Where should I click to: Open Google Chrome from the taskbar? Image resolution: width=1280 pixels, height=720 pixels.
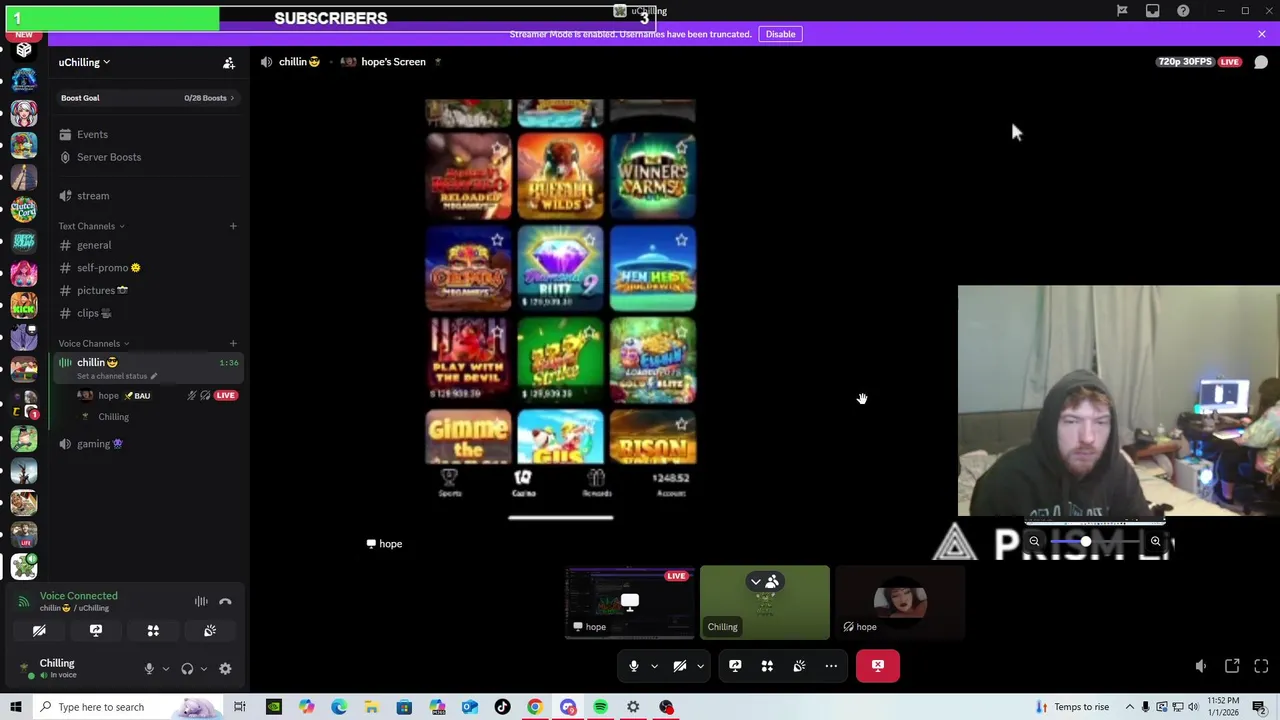tap(535, 707)
